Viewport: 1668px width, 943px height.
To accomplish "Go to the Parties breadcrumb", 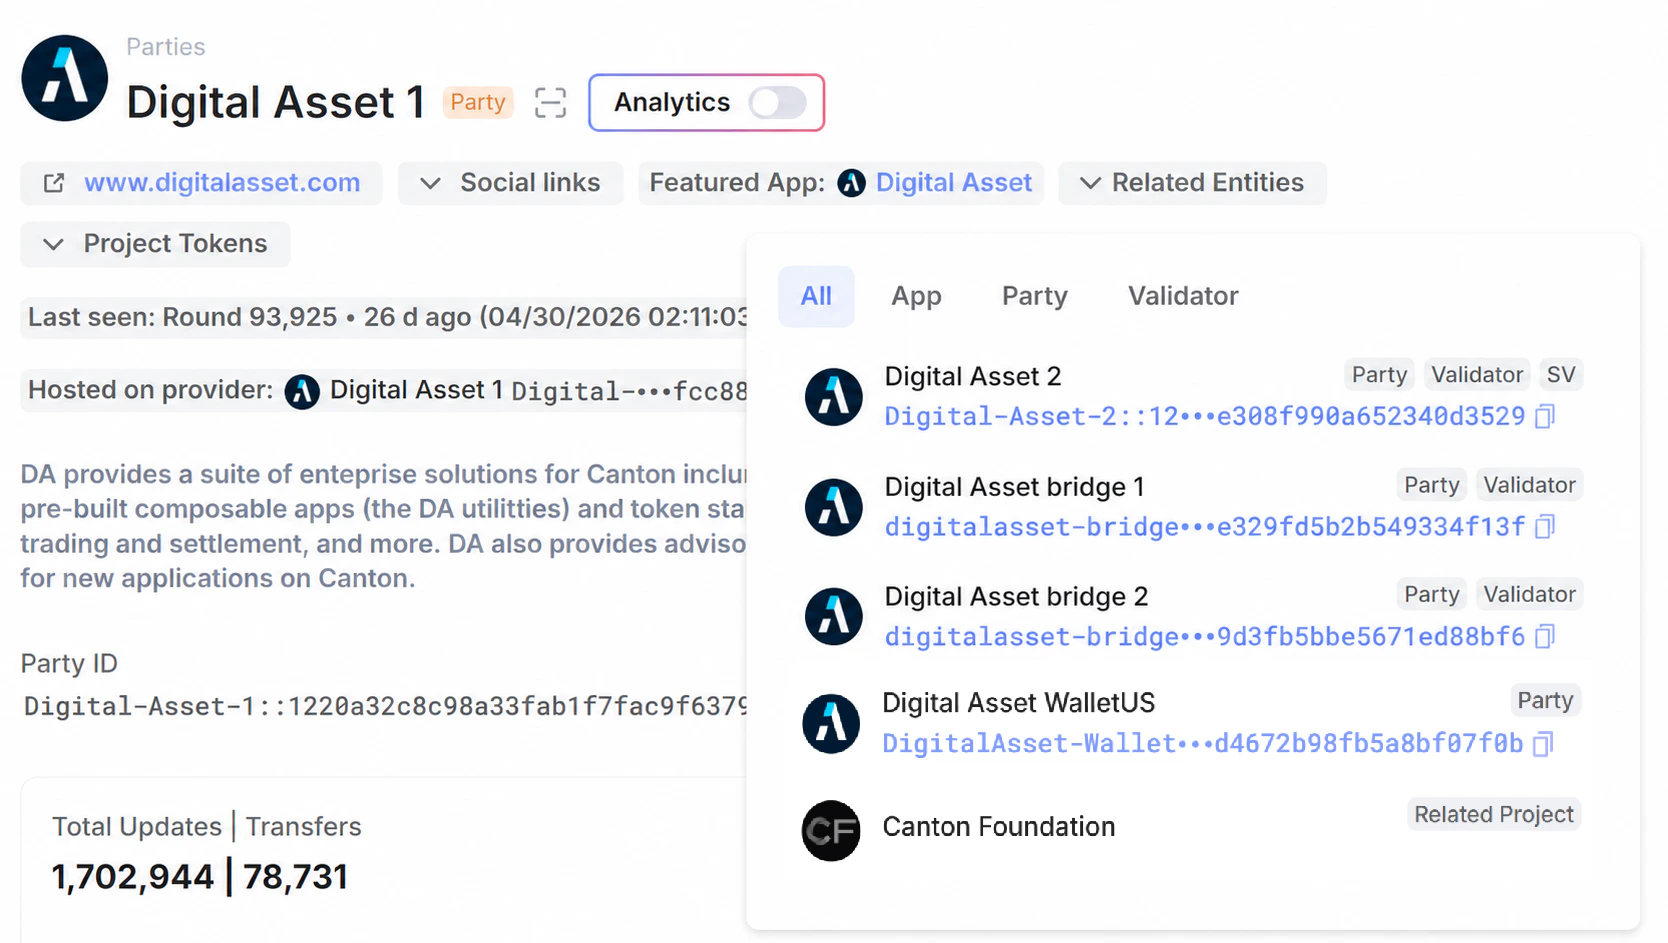I will [165, 47].
